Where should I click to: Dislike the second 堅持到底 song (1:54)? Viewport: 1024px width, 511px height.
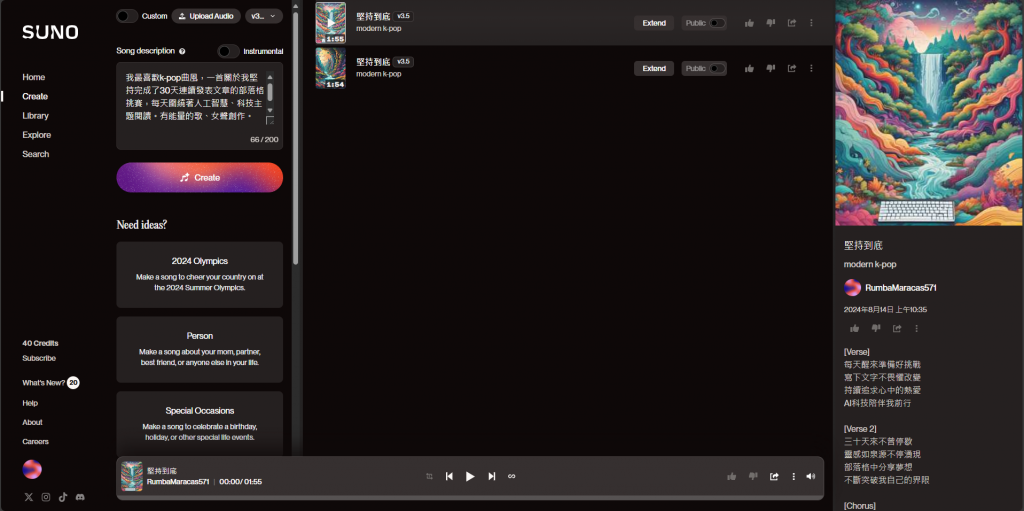[771, 68]
